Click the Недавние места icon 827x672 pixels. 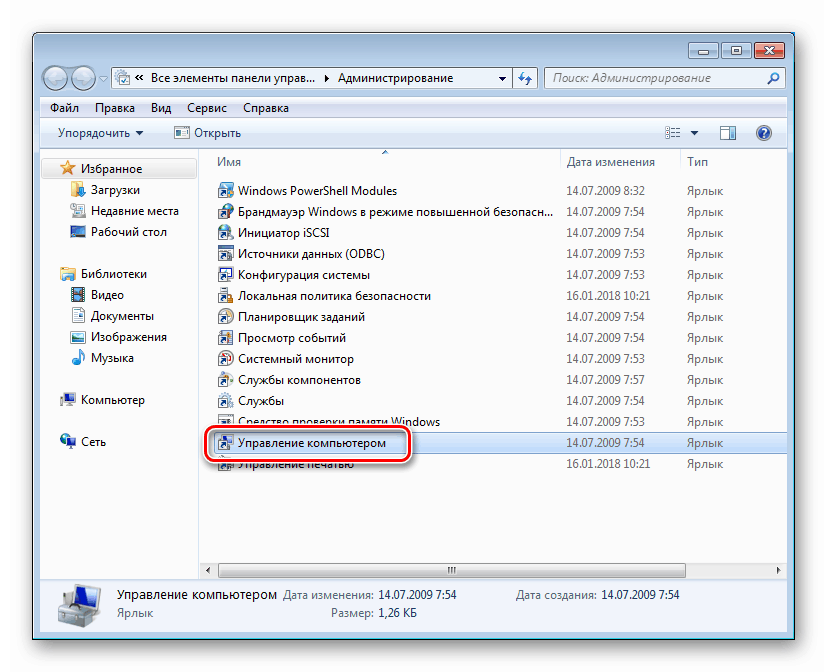78,210
